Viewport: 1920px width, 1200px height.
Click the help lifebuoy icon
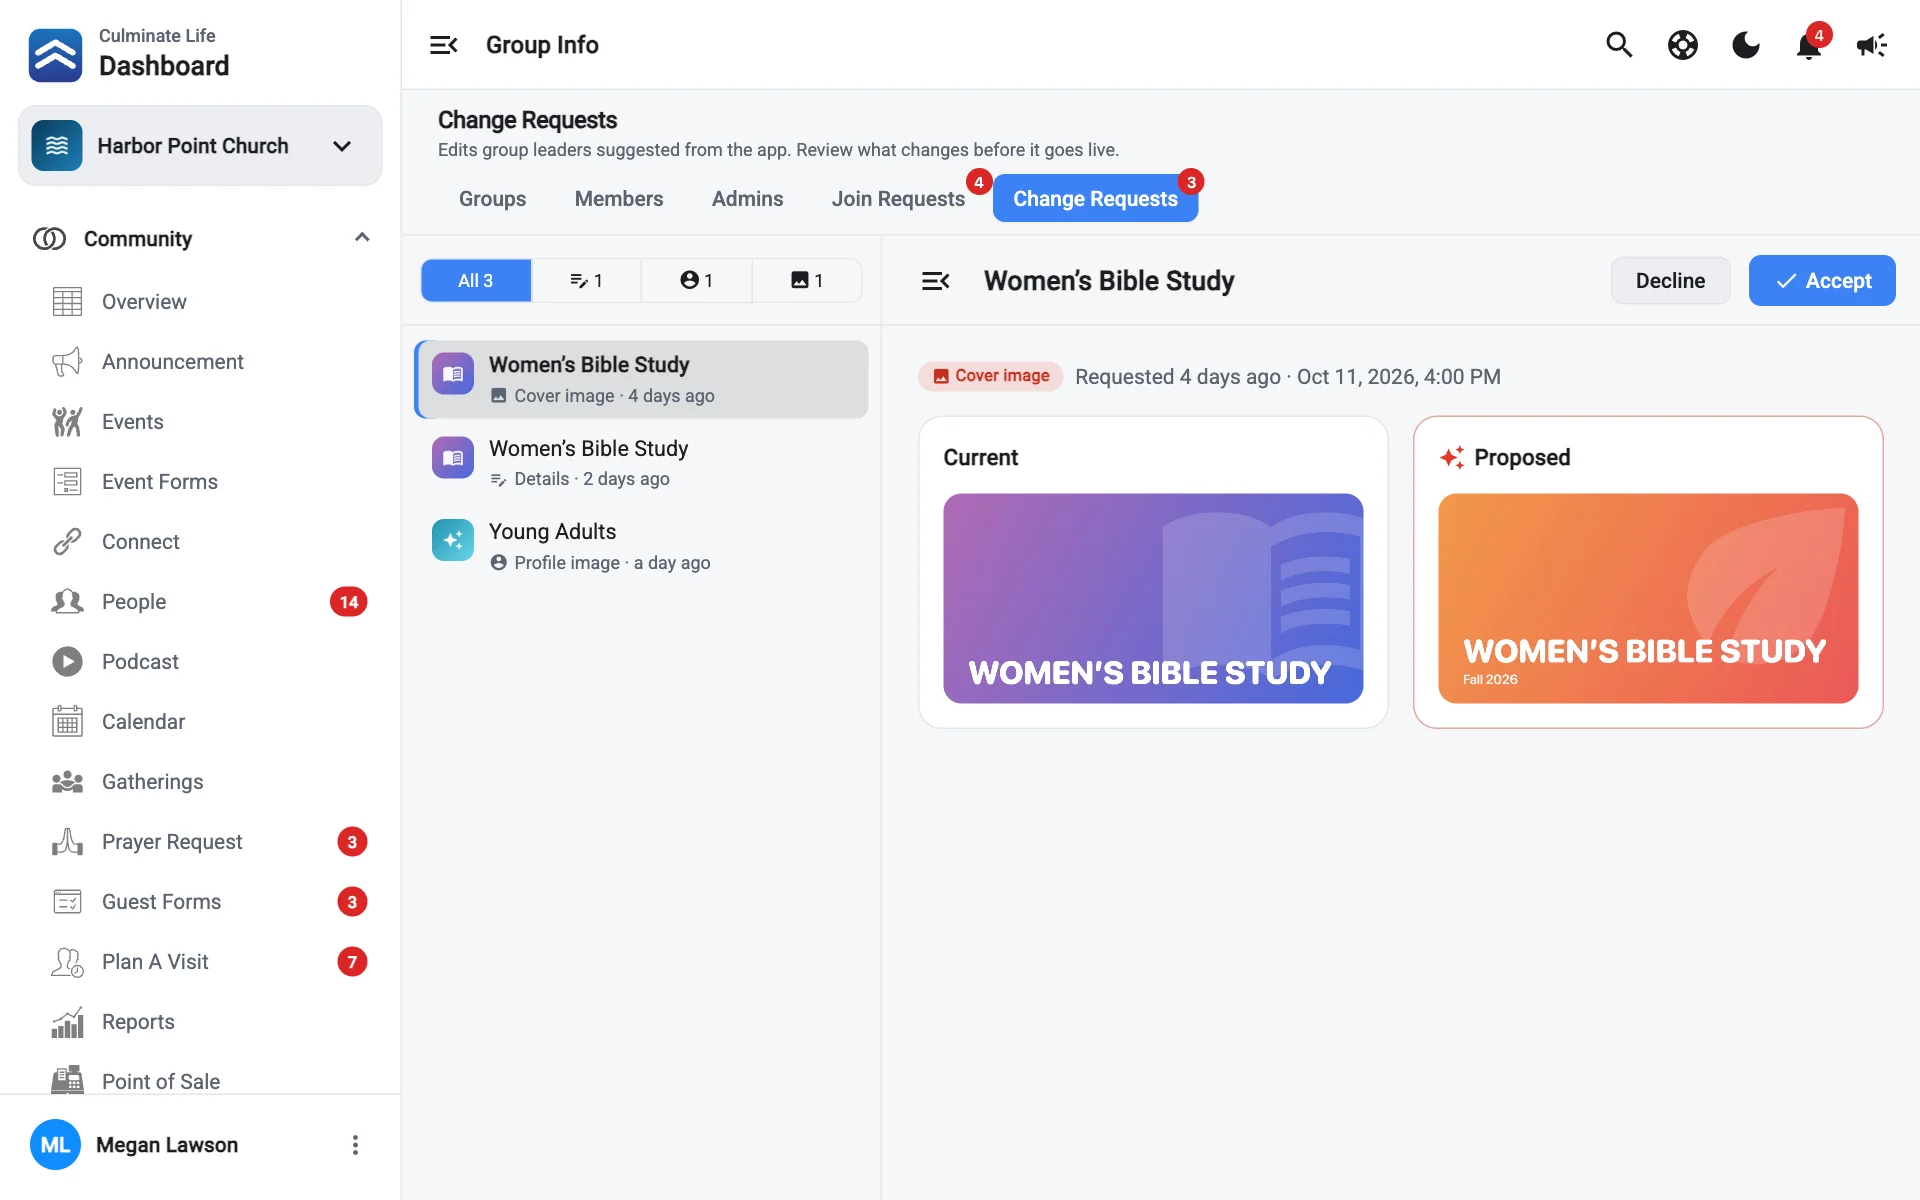click(x=1683, y=45)
